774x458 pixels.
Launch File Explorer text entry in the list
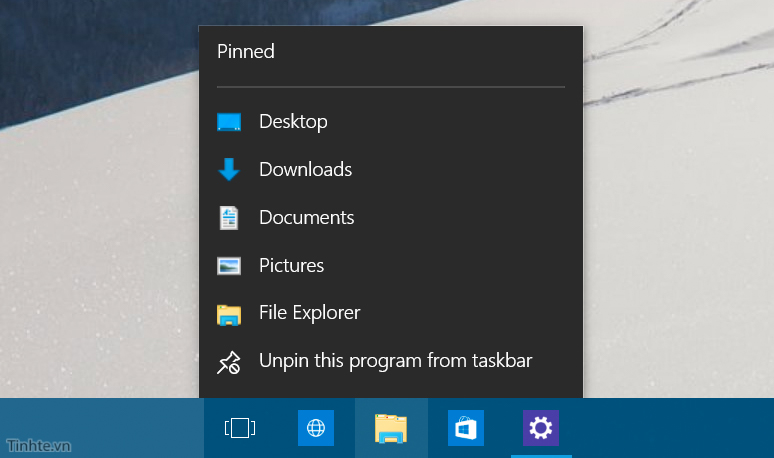[309, 314]
